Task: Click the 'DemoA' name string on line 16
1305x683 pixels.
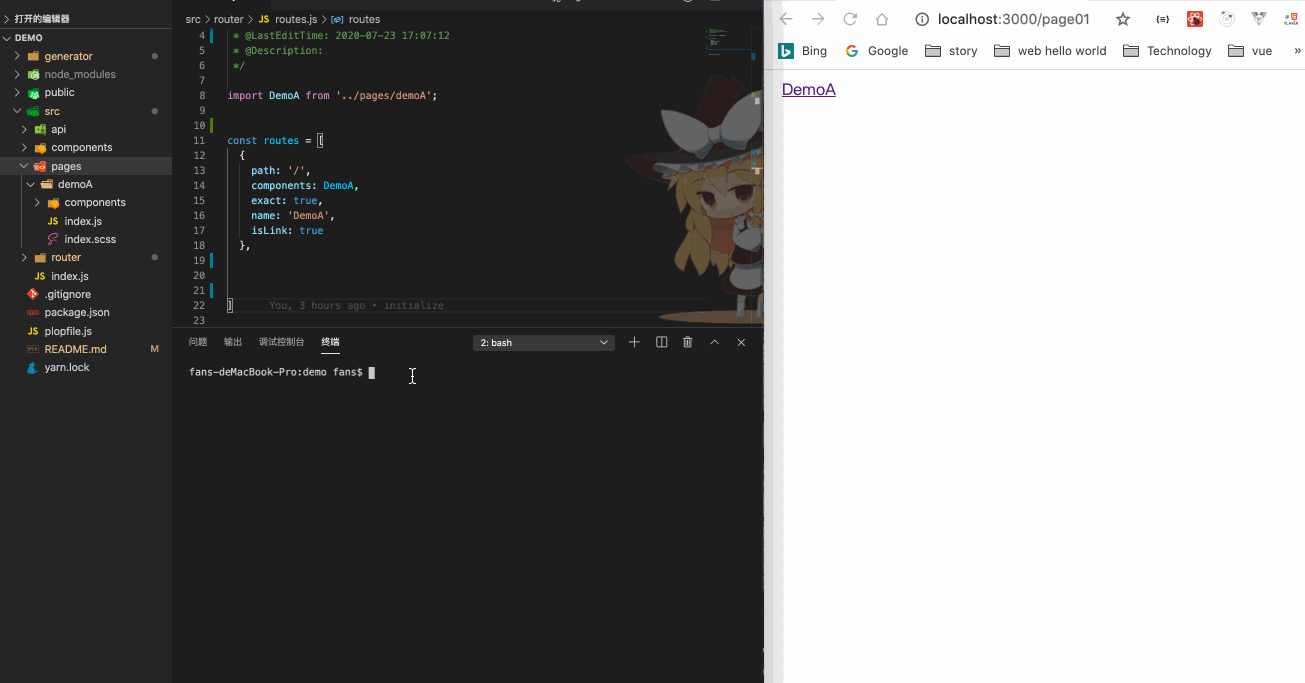Action: click(311, 215)
